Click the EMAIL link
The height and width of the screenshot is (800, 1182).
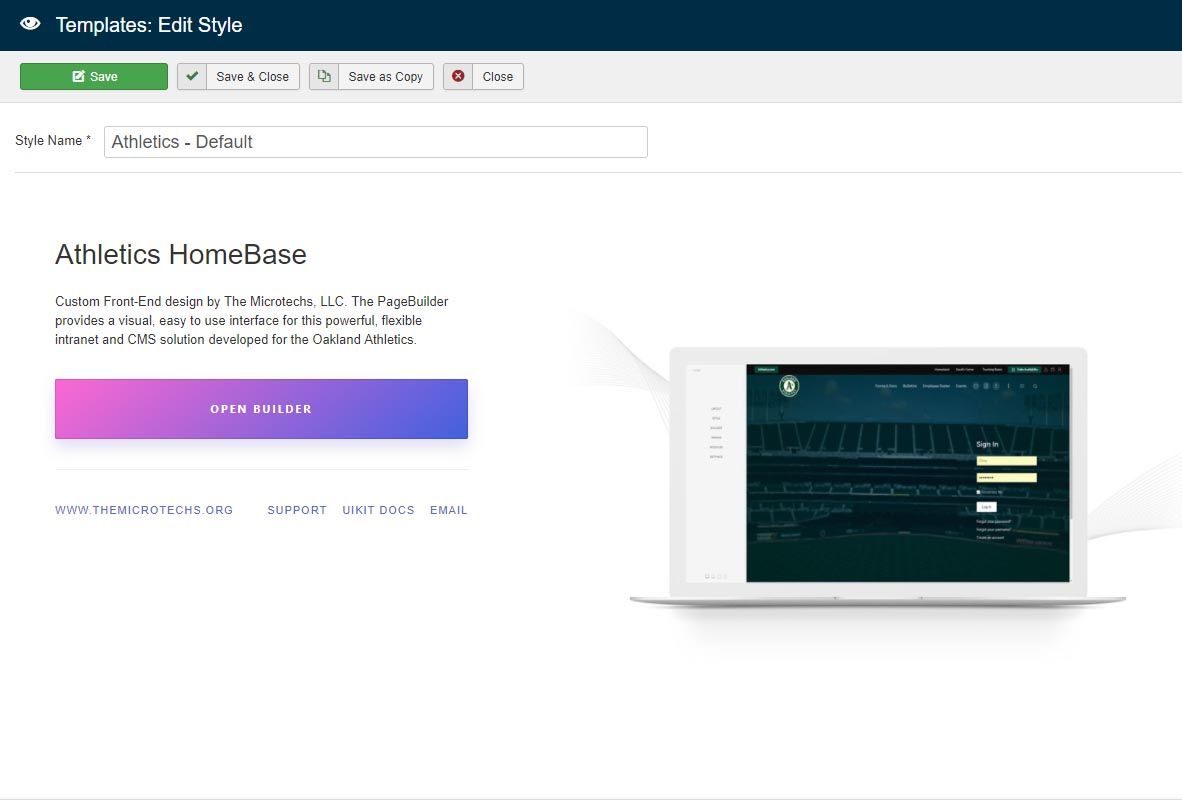tap(449, 510)
